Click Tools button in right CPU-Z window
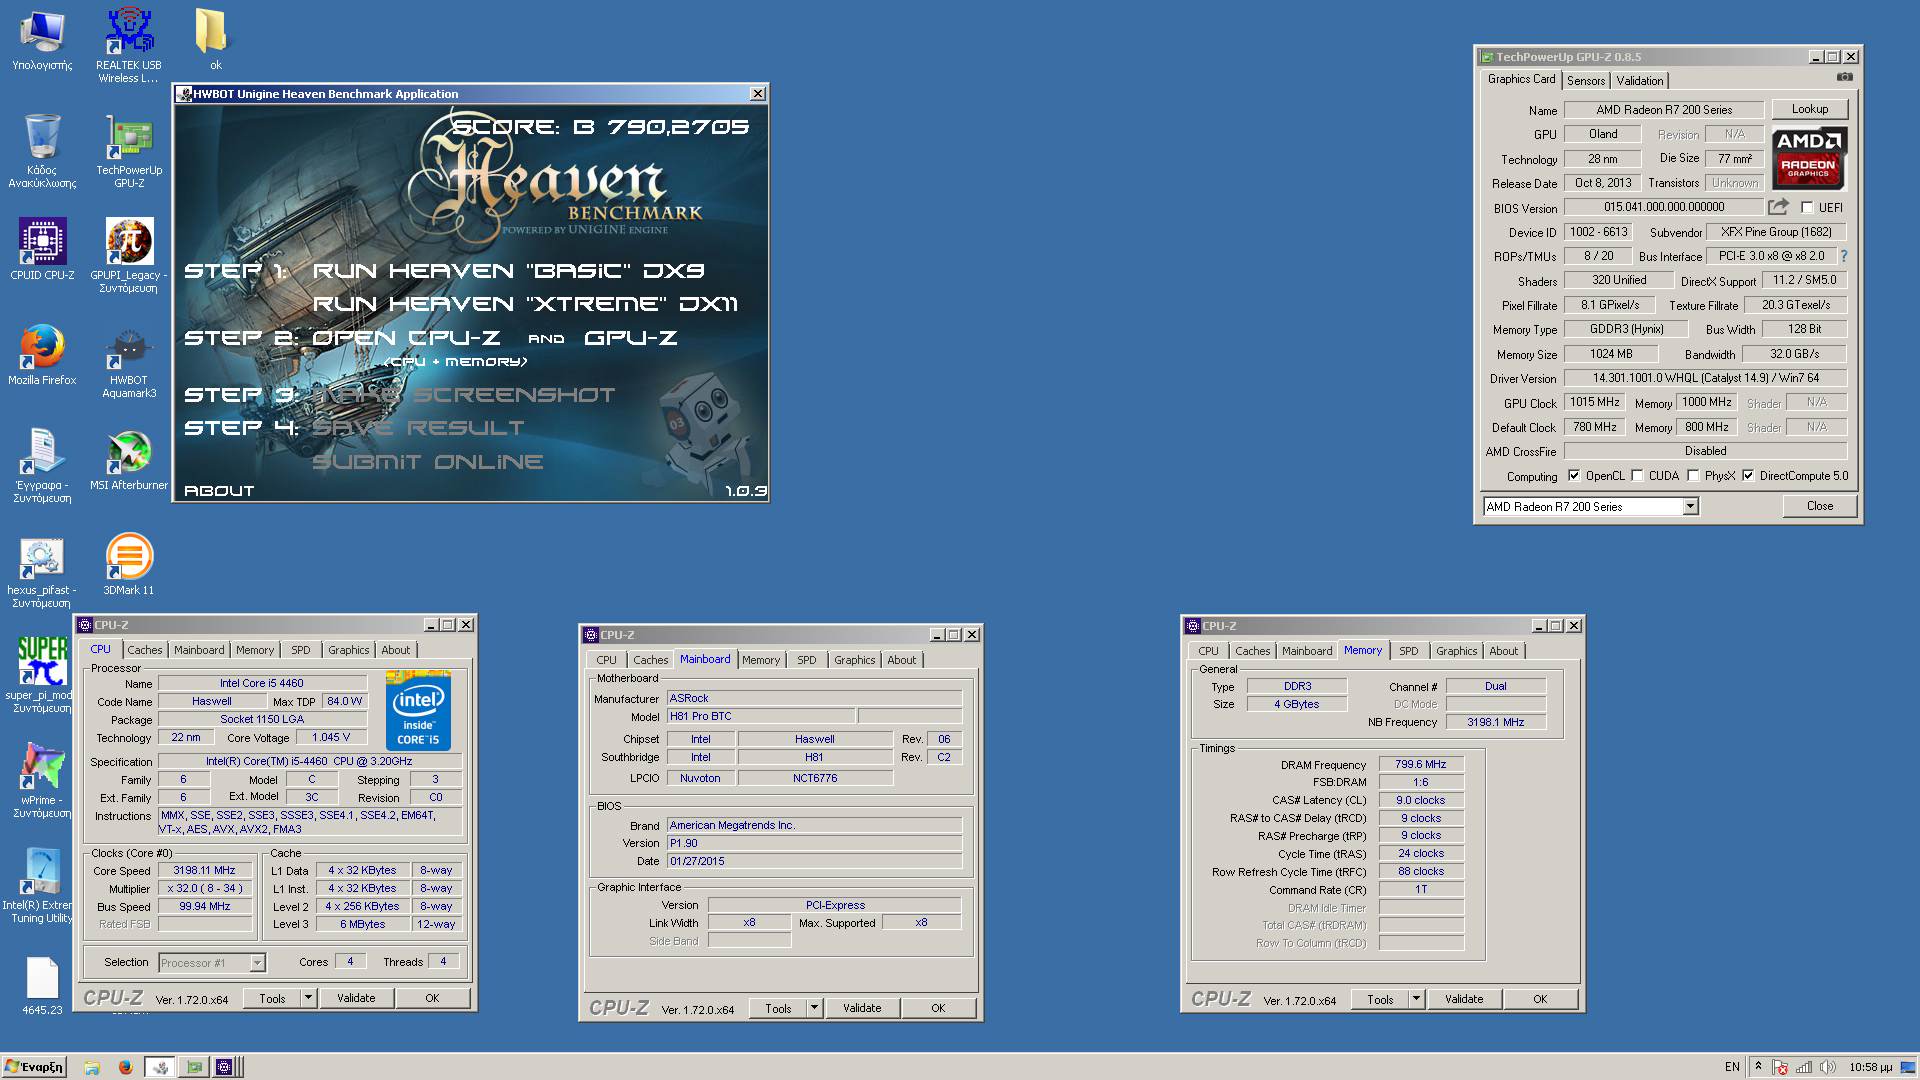The image size is (1920, 1080). pyautogui.click(x=1380, y=999)
